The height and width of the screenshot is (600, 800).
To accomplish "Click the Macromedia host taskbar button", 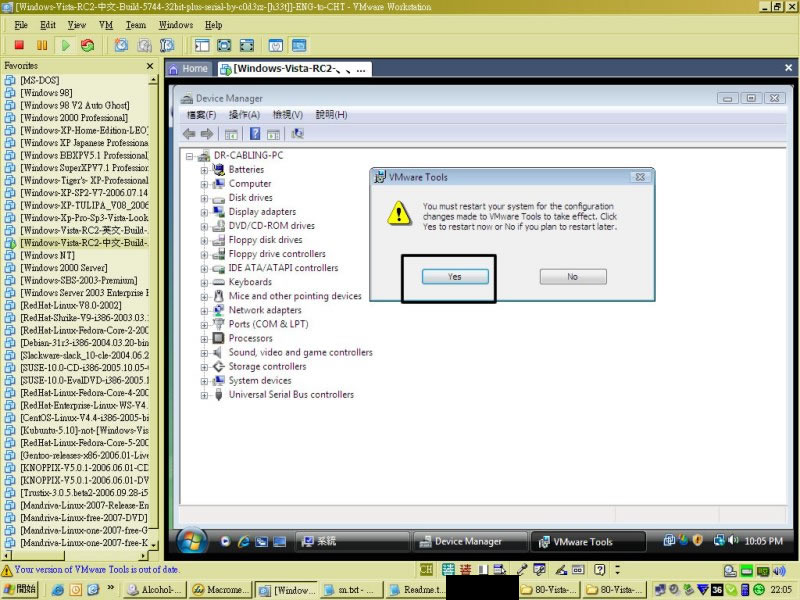I will click(220, 589).
